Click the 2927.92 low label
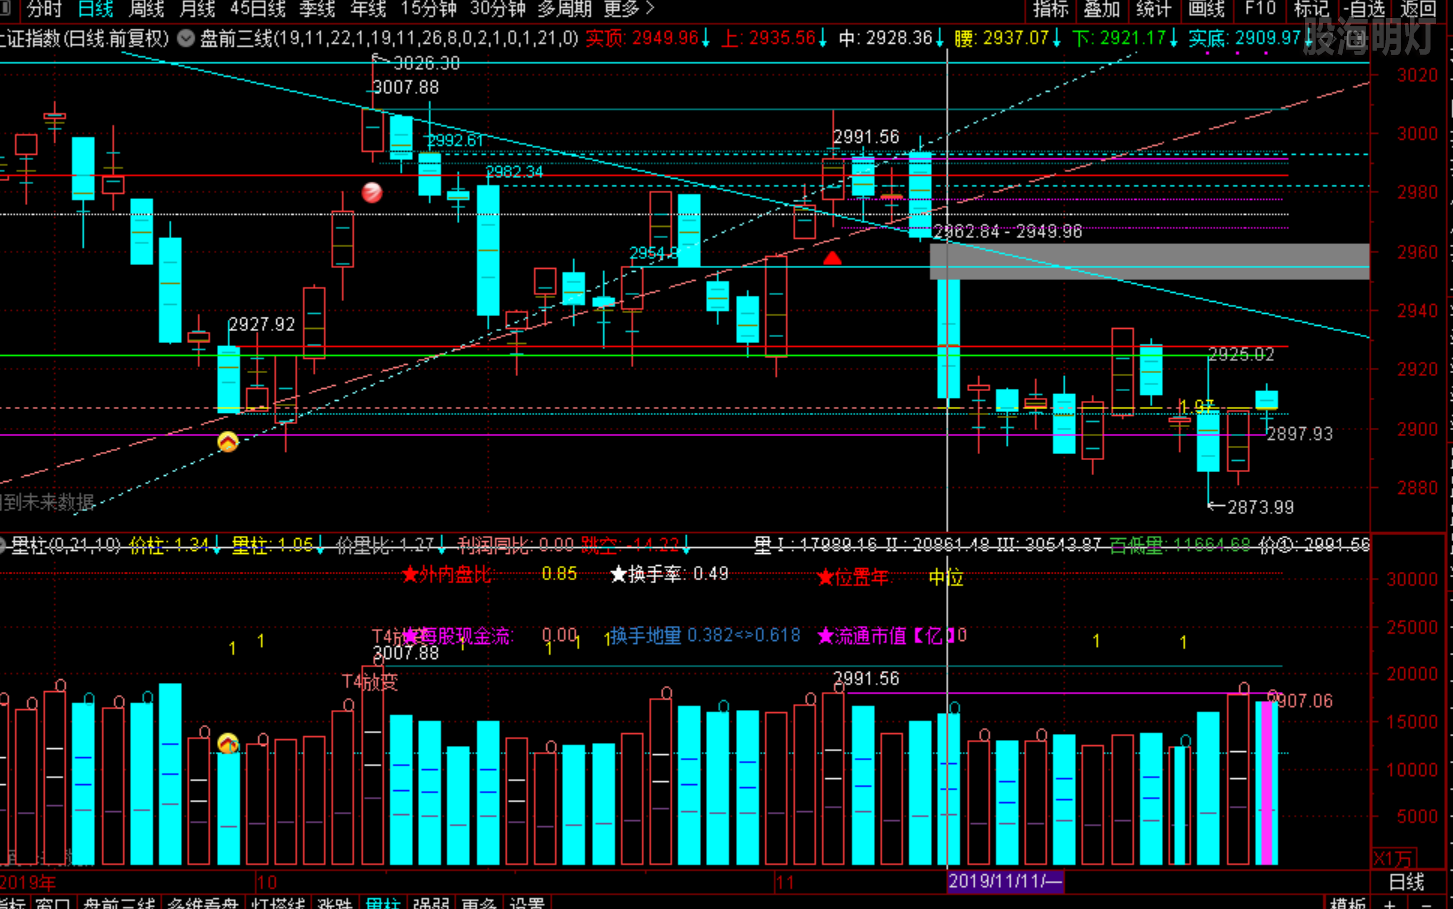This screenshot has width=1453, height=909. click(x=261, y=324)
